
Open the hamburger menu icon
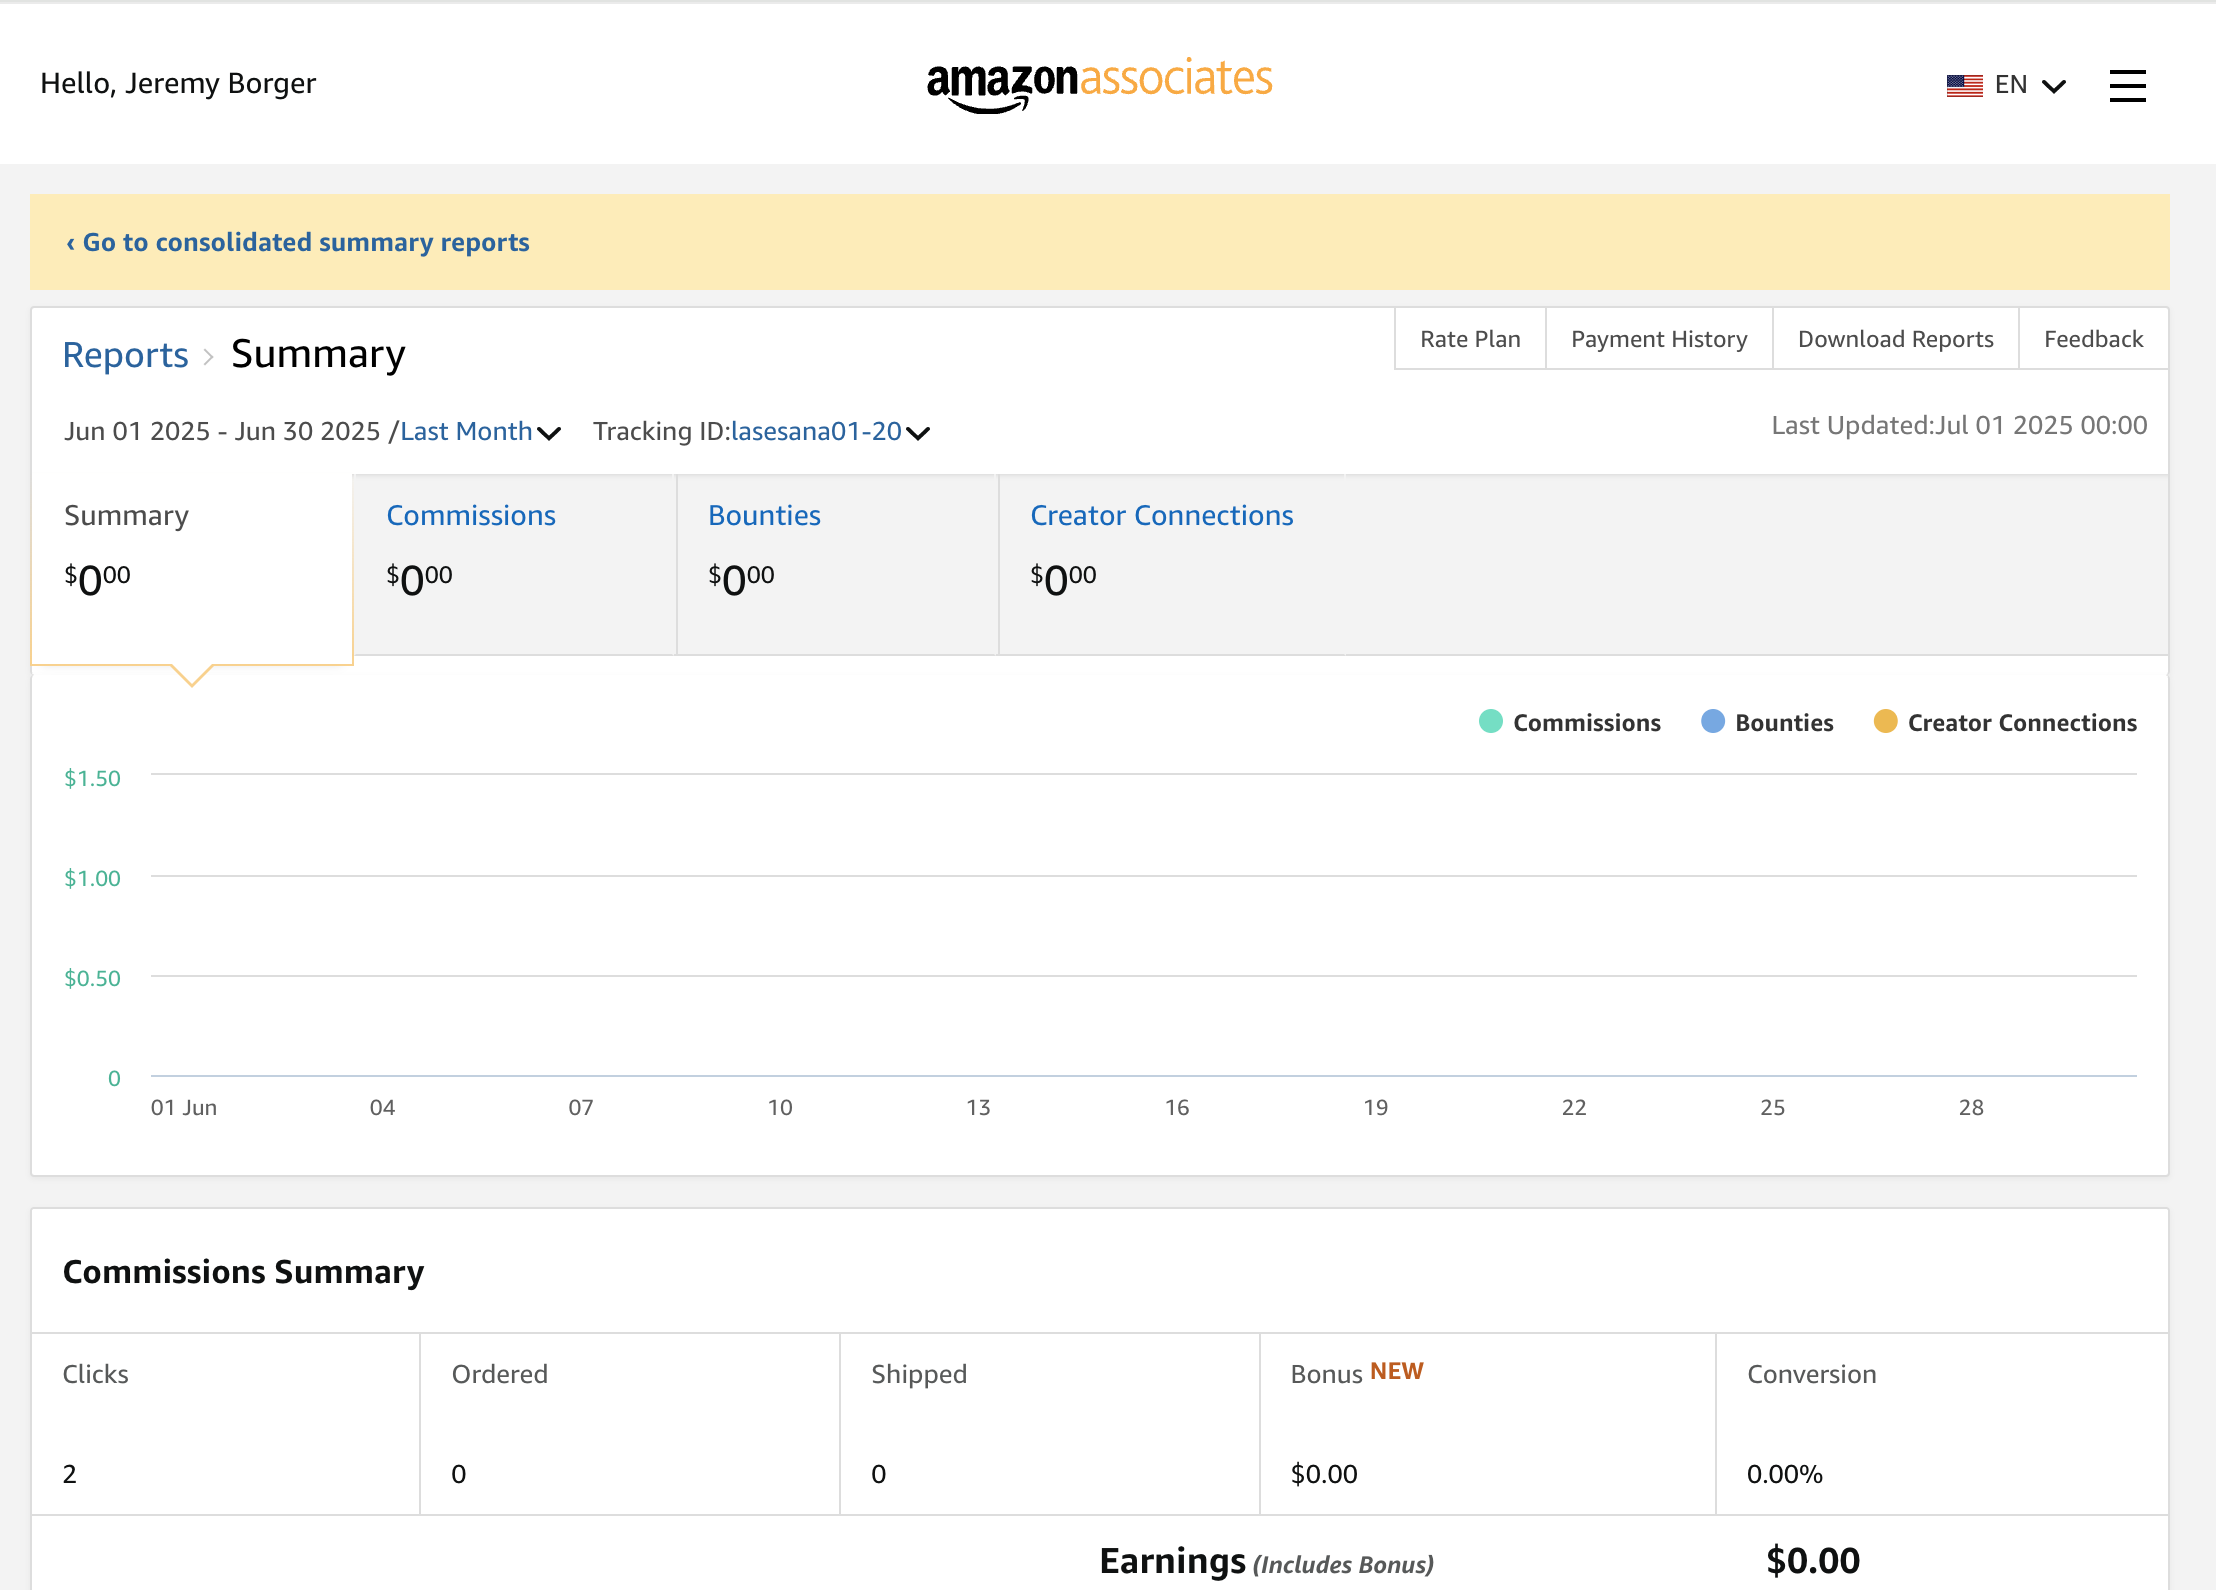click(x=2127, y=85)
